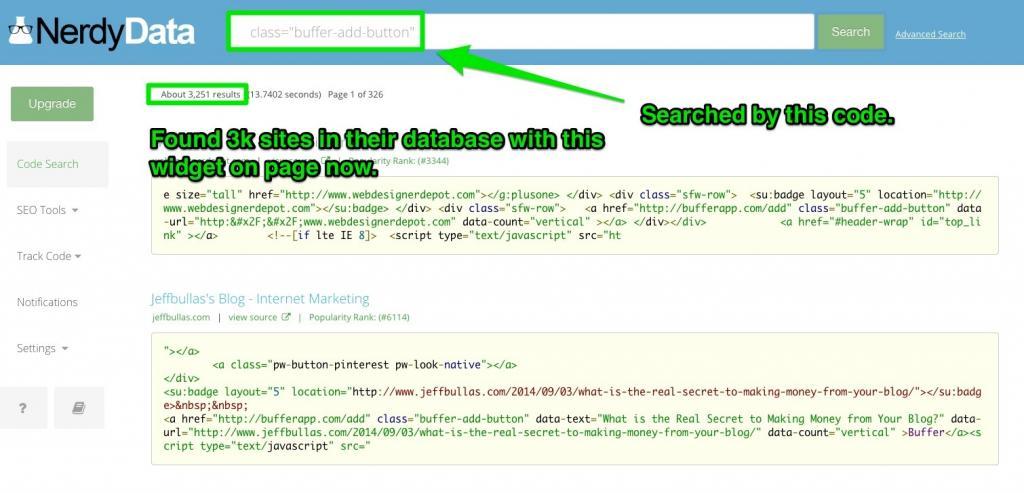The height and width of the screenshot is (493, 1024).
Task: Expand the Track Code menu
Action: pos(49,256)
